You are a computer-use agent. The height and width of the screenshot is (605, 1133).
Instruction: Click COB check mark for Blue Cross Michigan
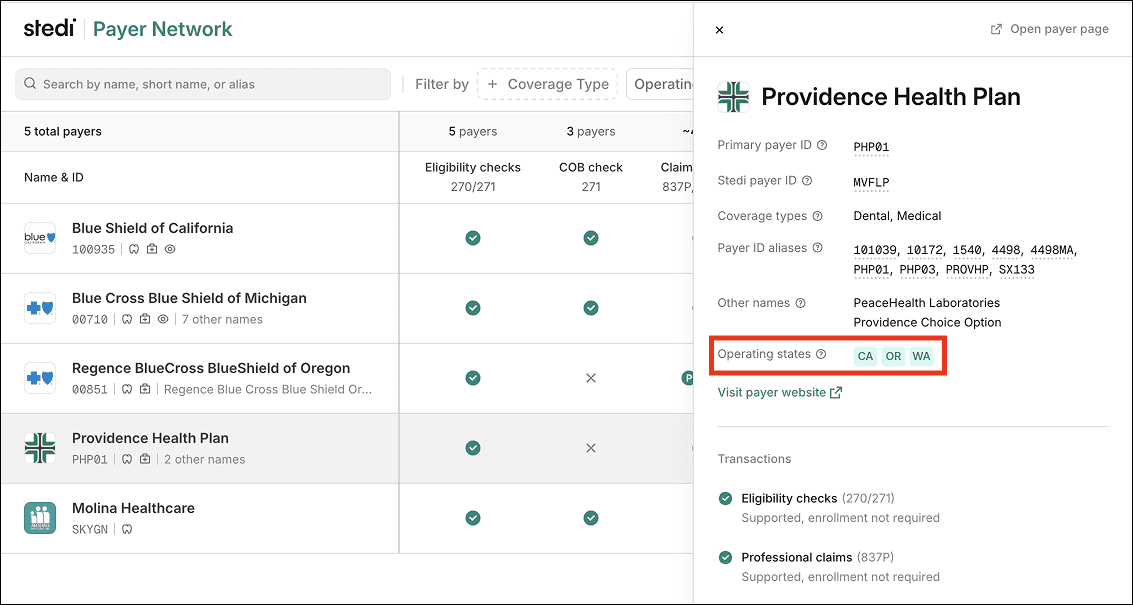pyautogui.click(x=591, y=308)
